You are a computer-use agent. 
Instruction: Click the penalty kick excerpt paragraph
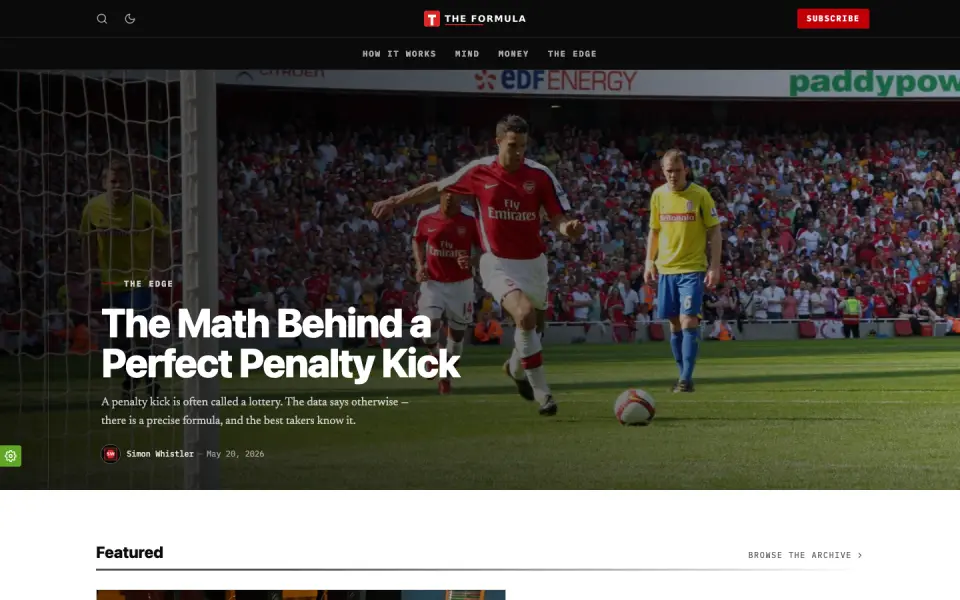click(255, 411)
